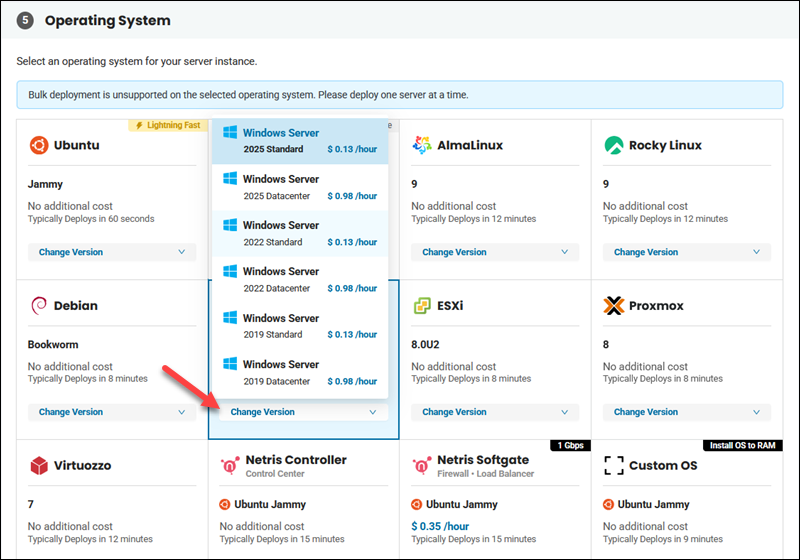The height and width of the screenshot is (560, 800).
Task: Click Typically Deploys in 9 minutes text
Action: coord(663,539)
